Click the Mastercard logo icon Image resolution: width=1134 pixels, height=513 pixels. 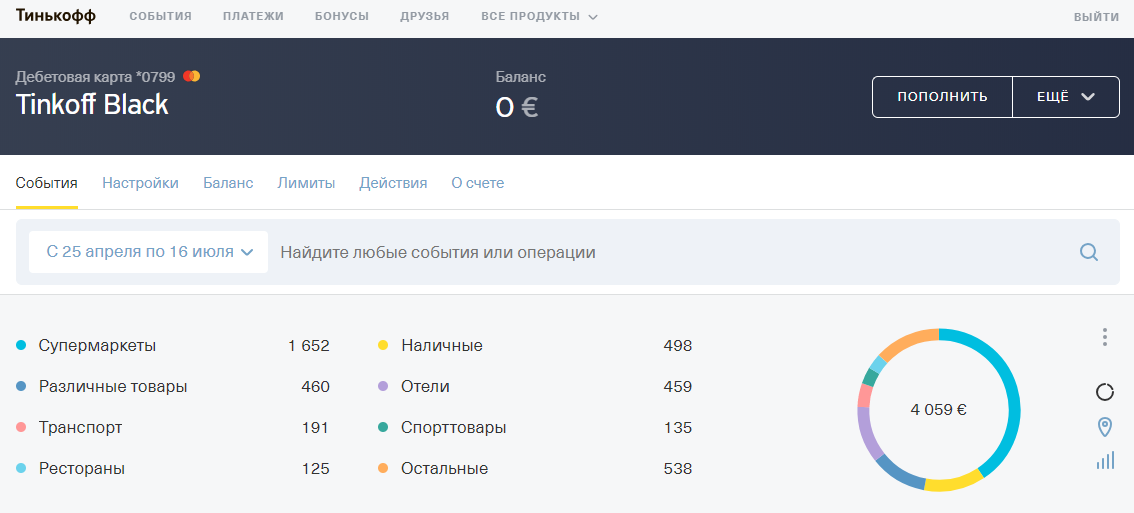[191, 76]
